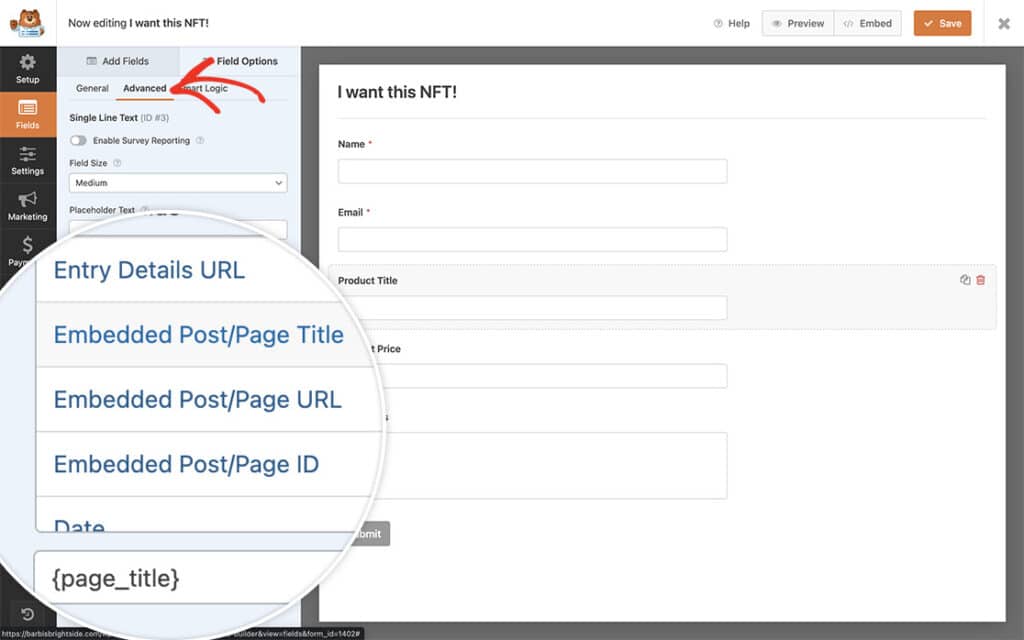This screenshot has width=1024, height=640.
Task: Open the Marketing sidebar section
Action: point(27,207)
